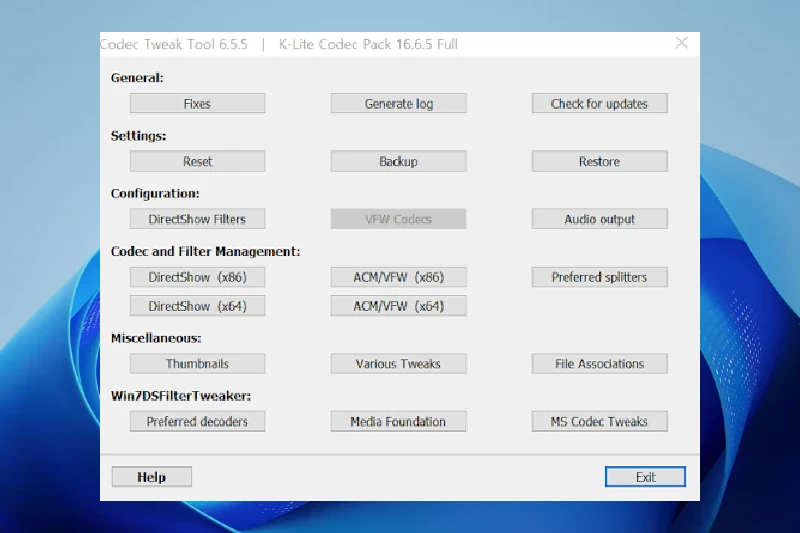Screen dimensions: 800x533
Task: Open ACM/VFW (x64) codec management
Action: tap(398, 306)
